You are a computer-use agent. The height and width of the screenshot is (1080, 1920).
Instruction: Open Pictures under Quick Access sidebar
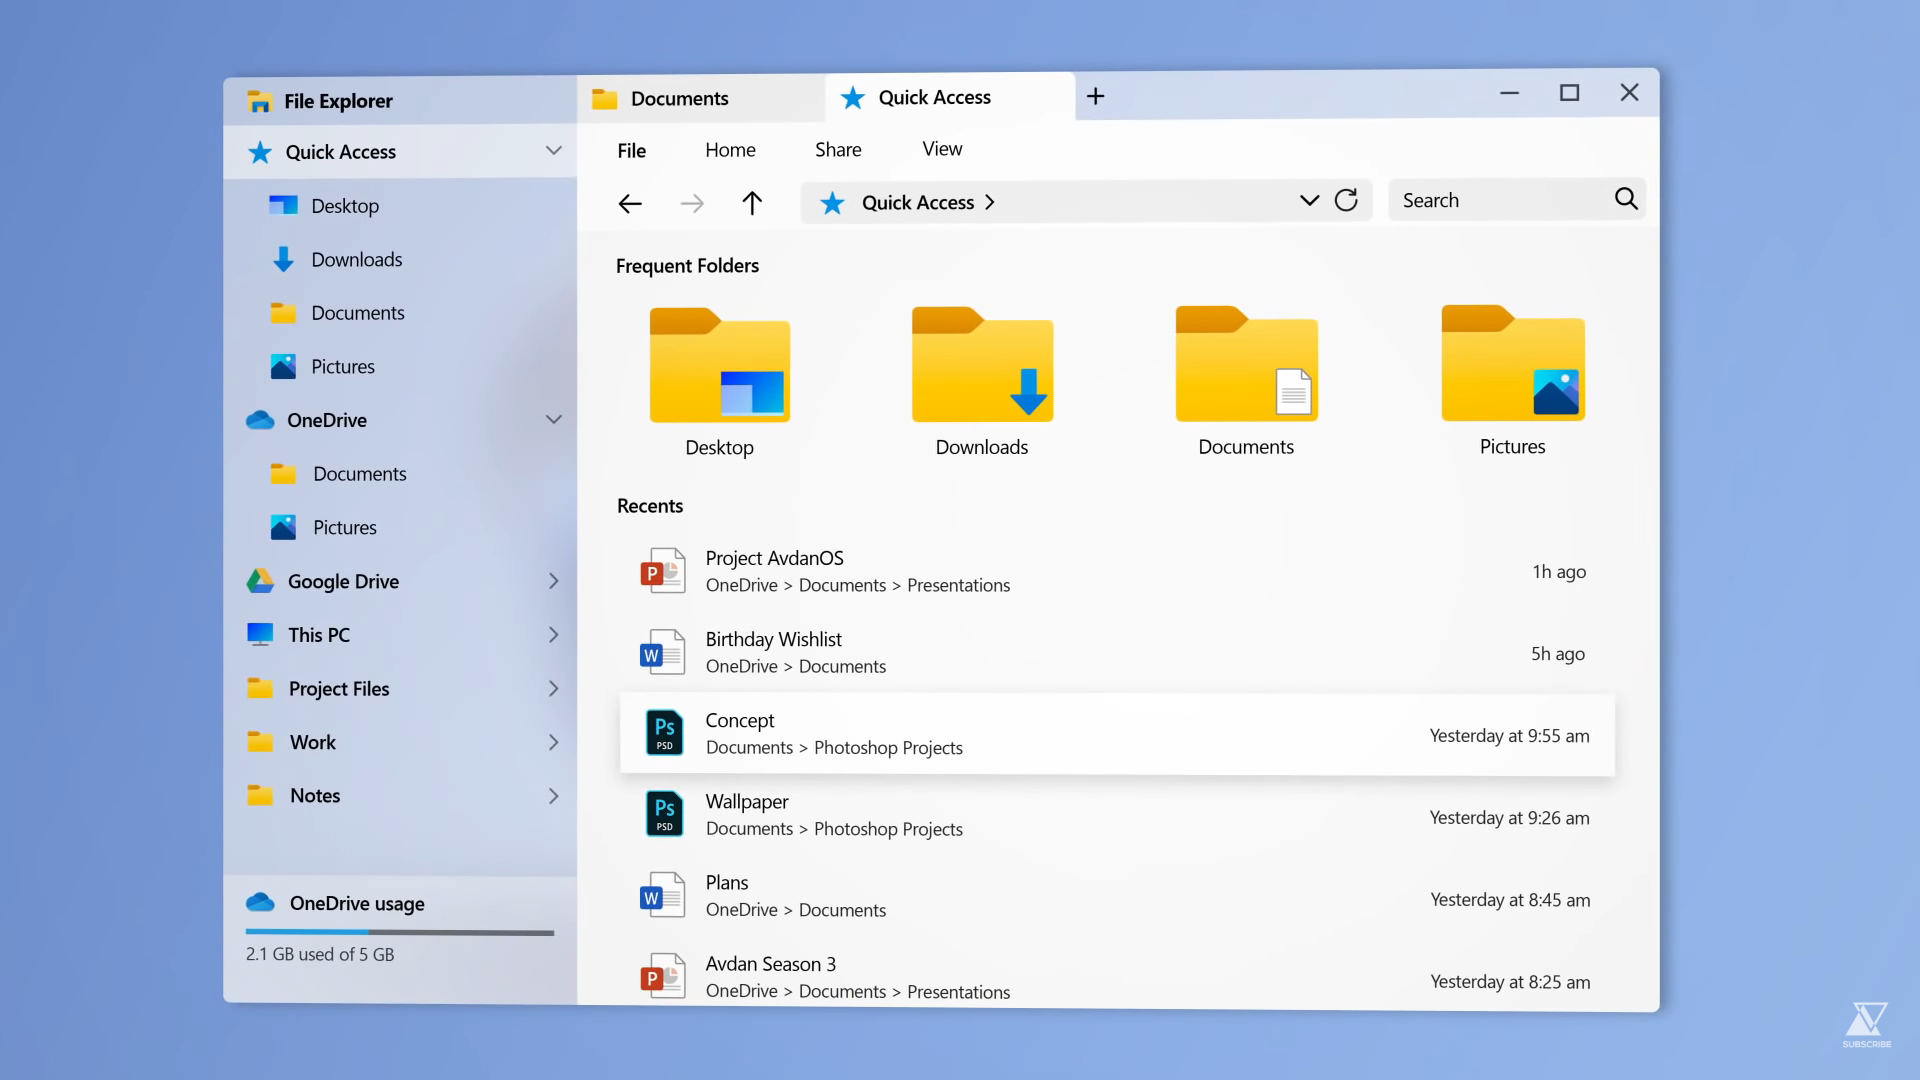(344, 366)
